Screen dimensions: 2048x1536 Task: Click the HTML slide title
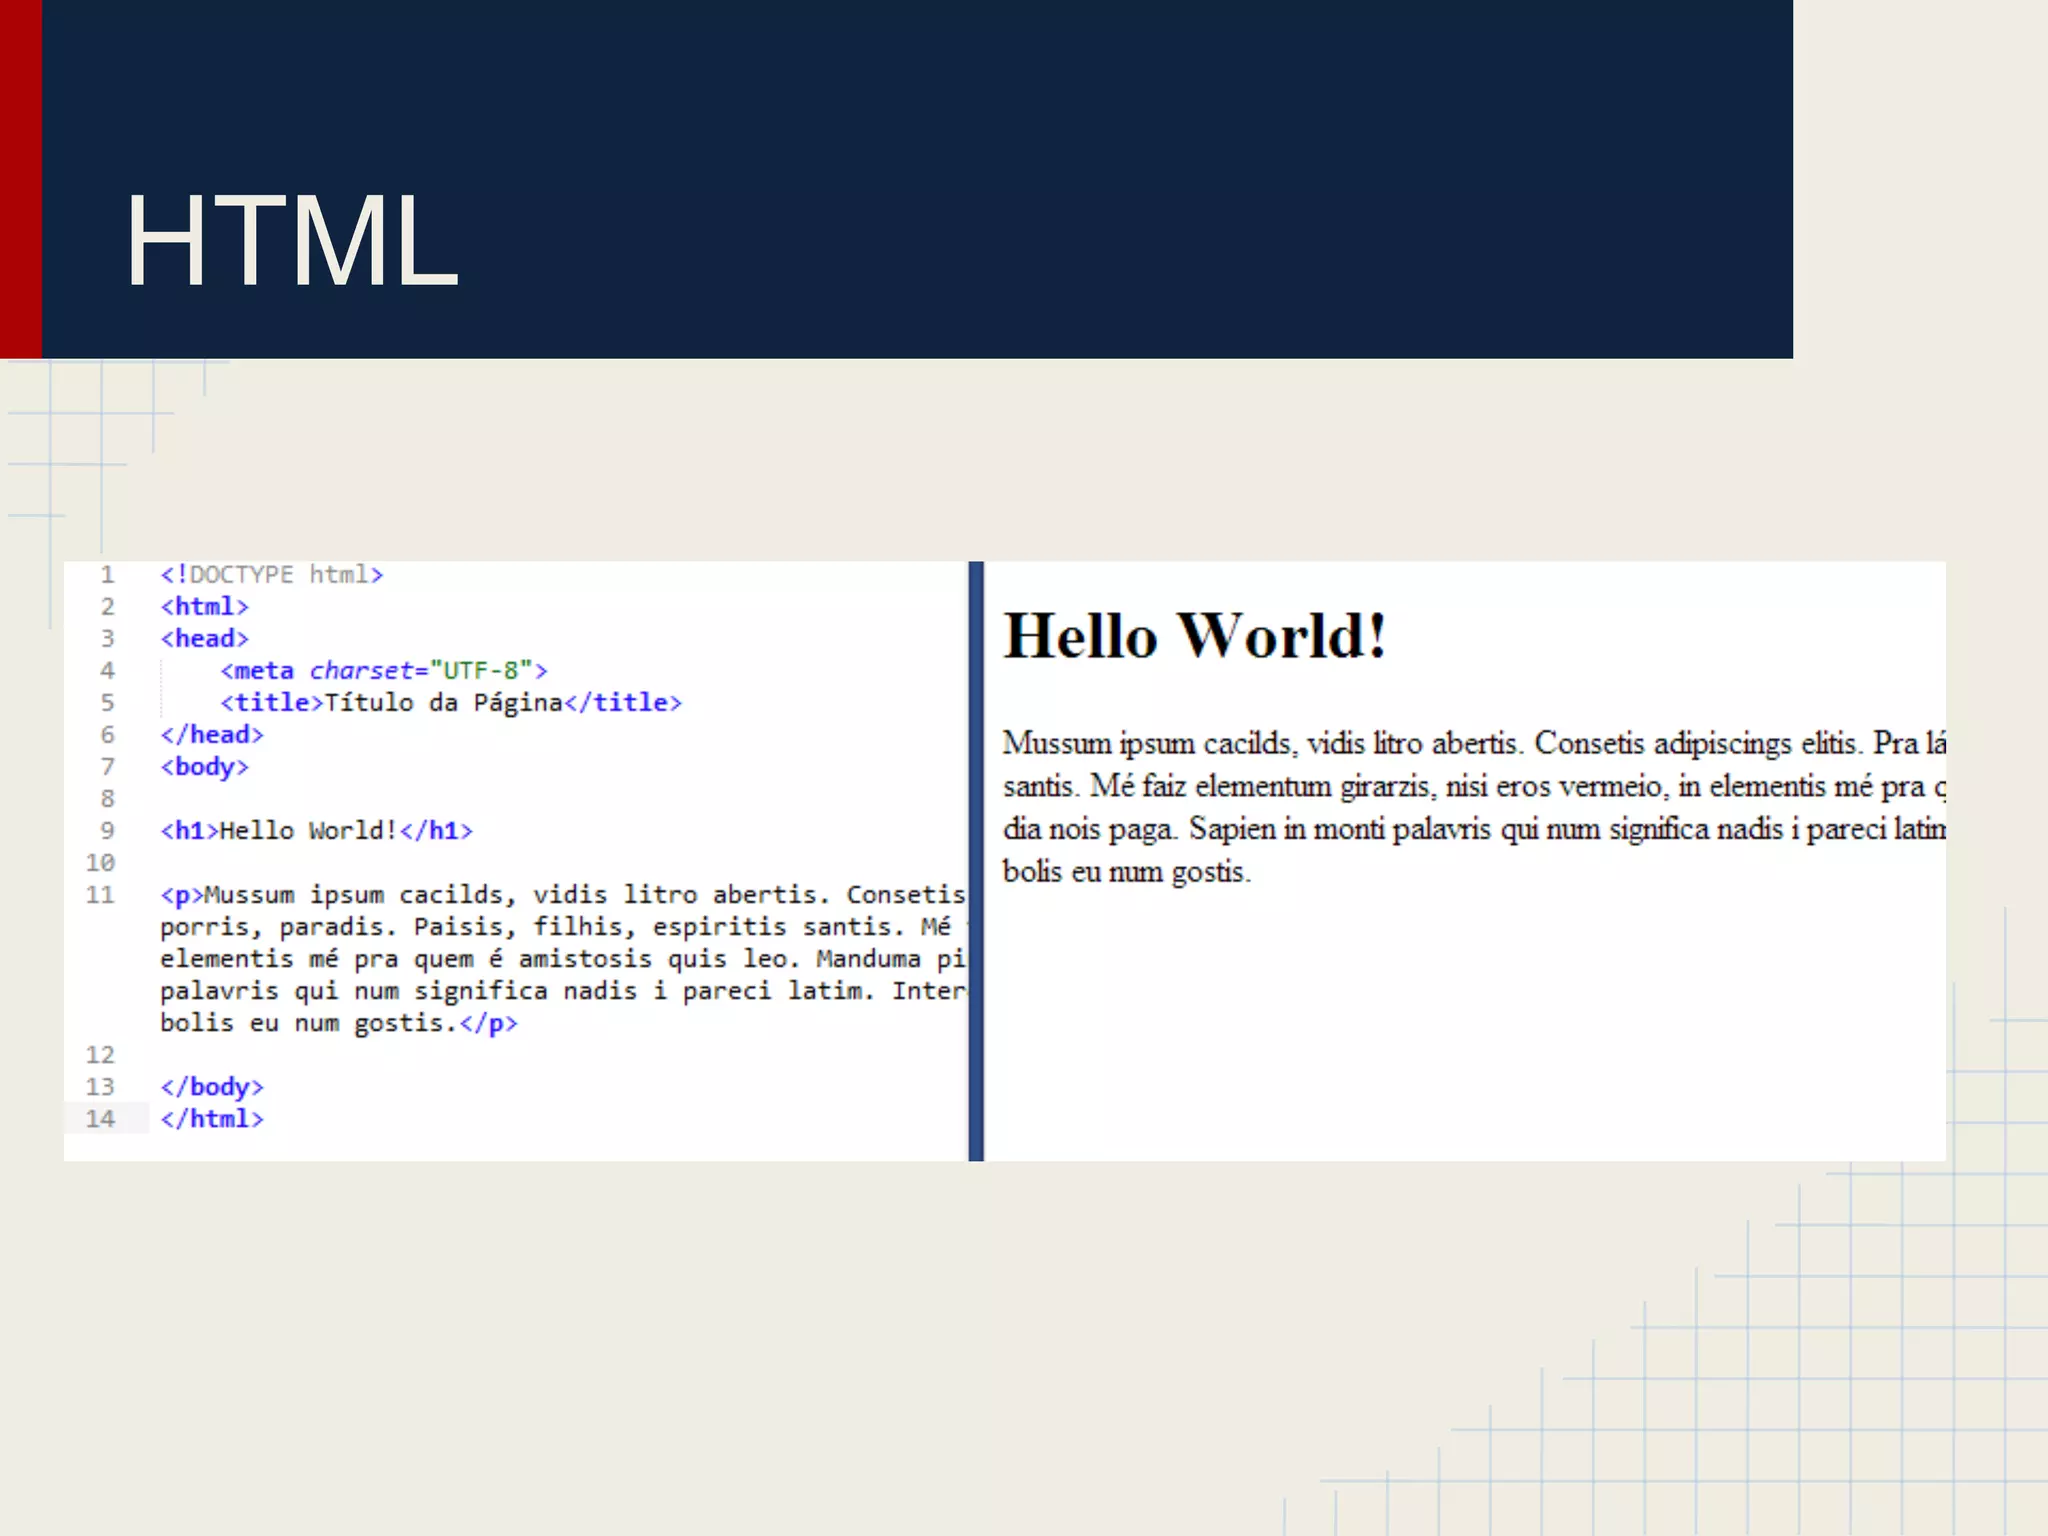(x=292, y=241)
